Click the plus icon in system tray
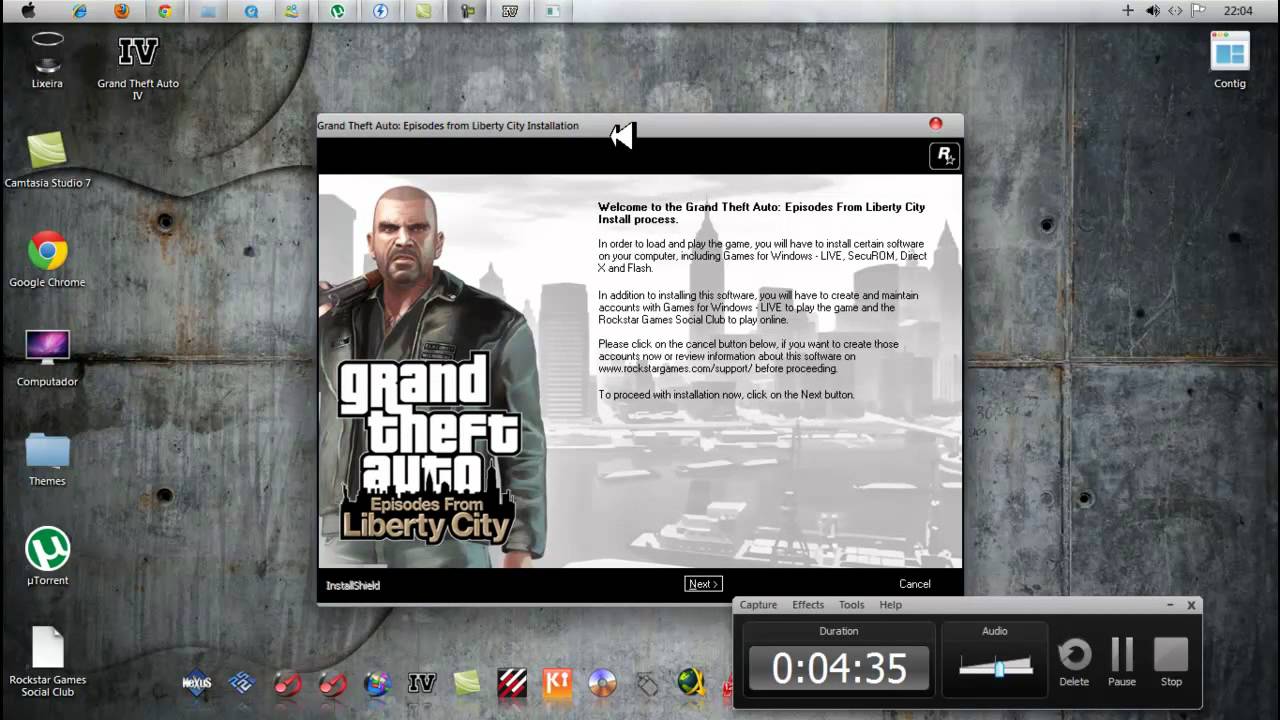 (1128, 11)
